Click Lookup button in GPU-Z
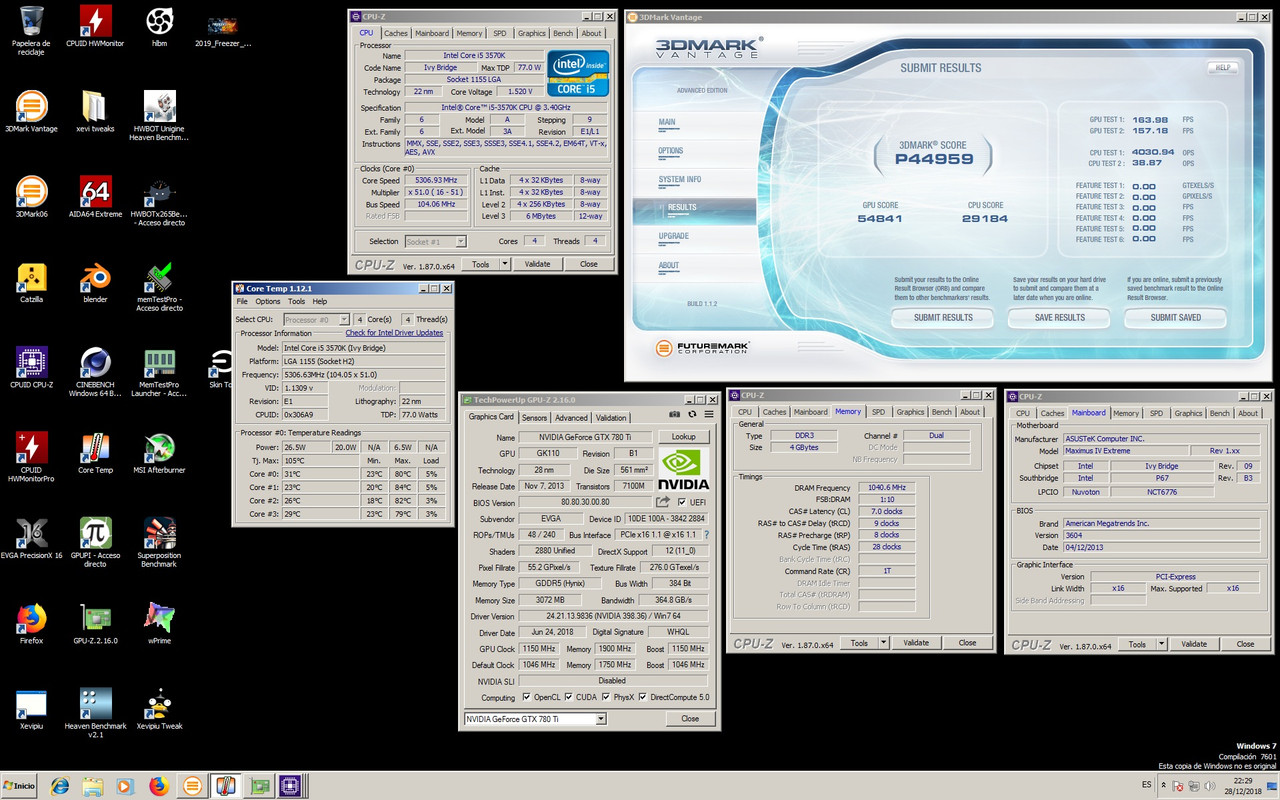1280x800 pixels. [684, 437]
